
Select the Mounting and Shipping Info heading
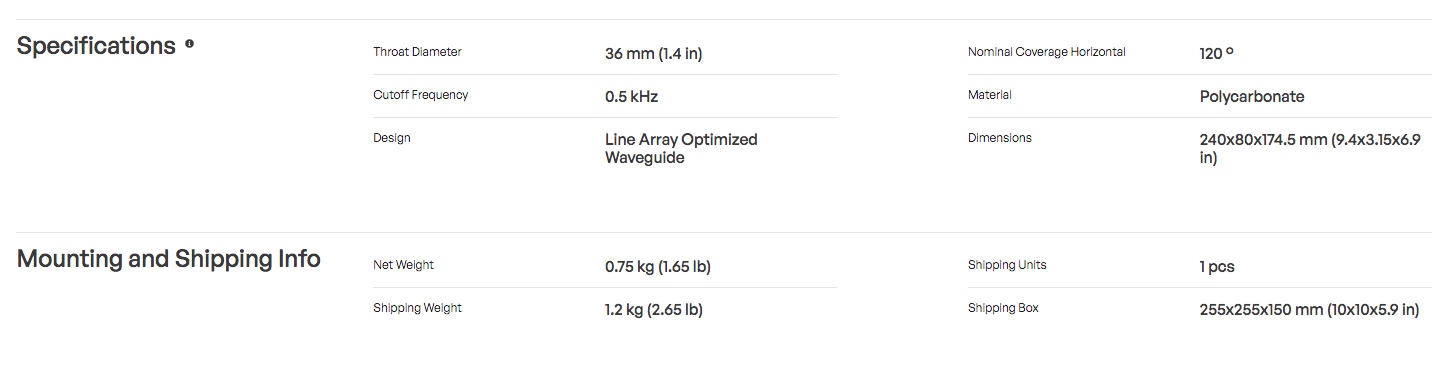(x=169, y=259)
